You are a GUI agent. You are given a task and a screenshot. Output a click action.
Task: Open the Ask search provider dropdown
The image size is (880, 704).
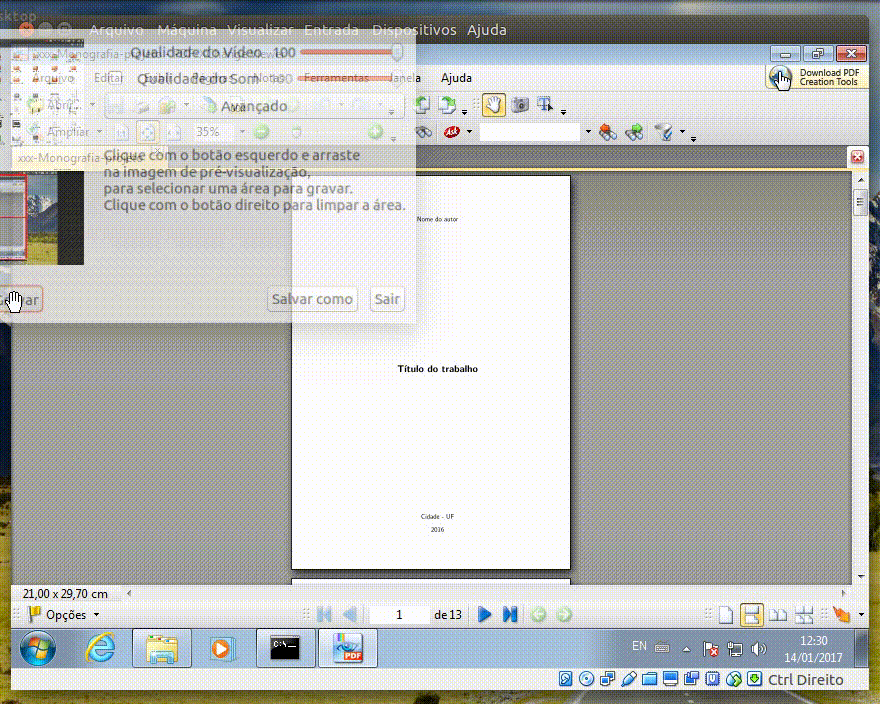coord(469,132)
